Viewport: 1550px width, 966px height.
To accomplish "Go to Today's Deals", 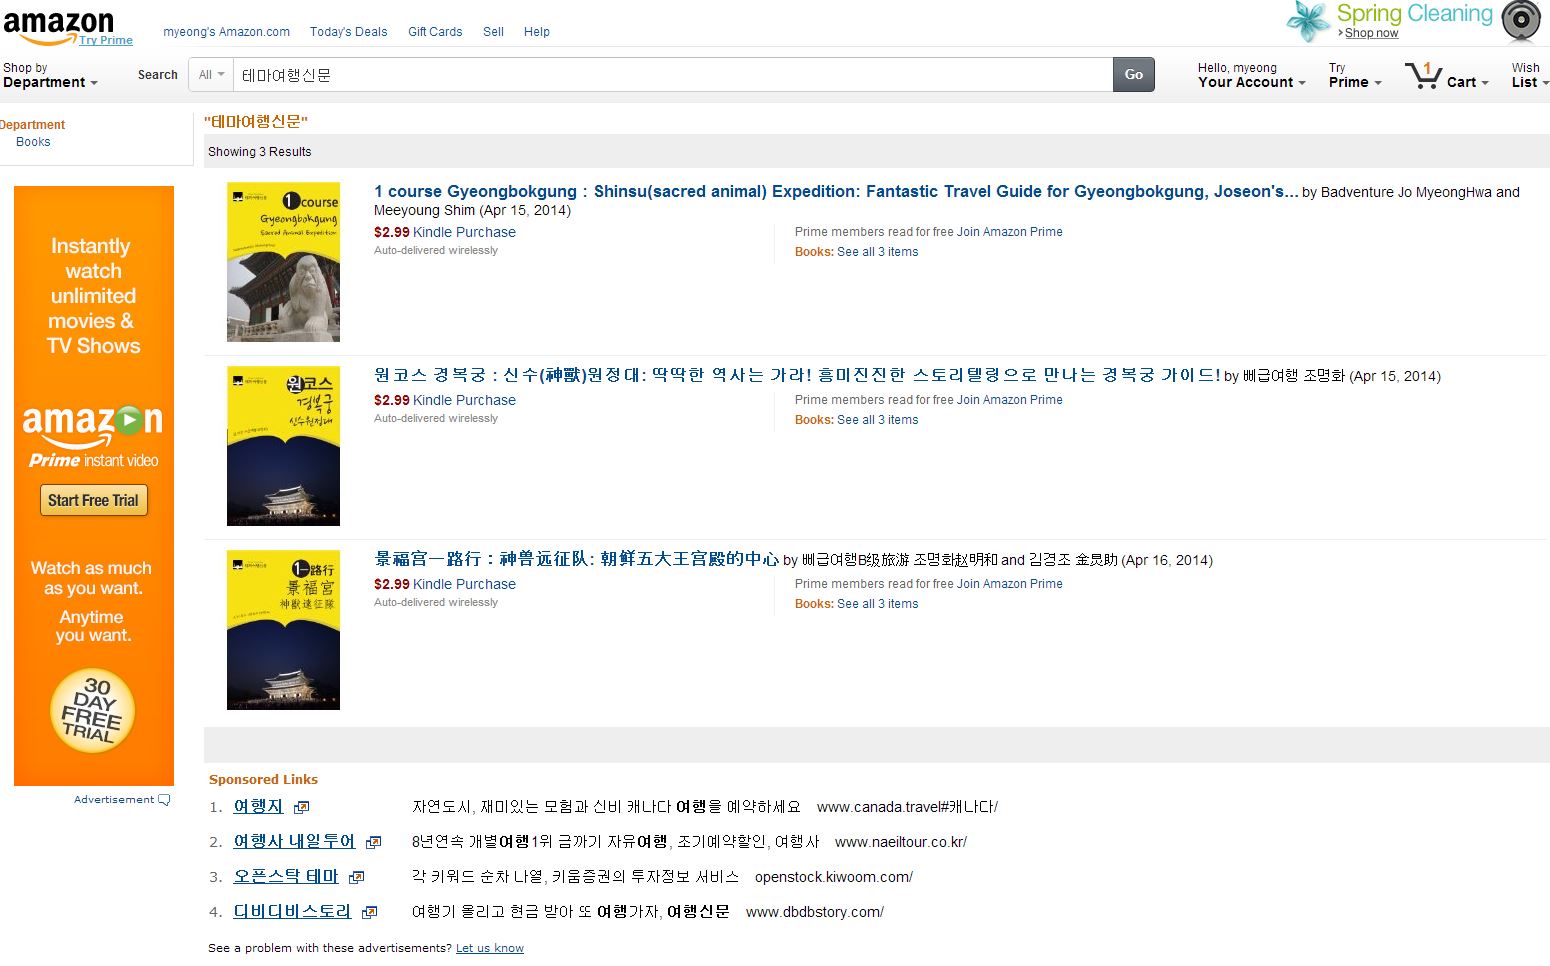I will pyautogui.click(x=348, y=32).
